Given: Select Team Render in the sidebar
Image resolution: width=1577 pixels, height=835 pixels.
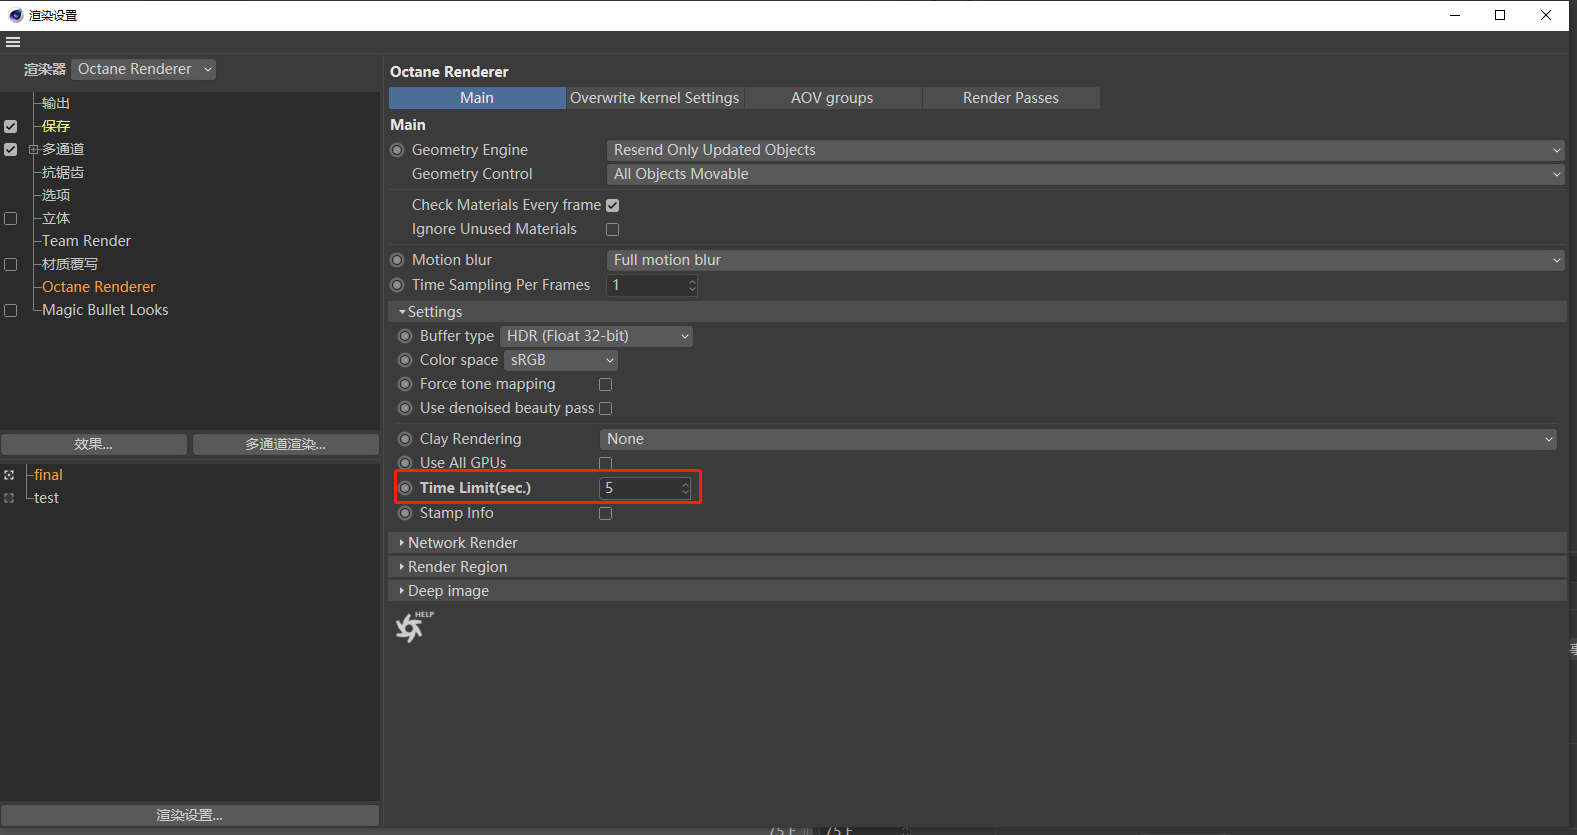Looking at the screenshot, I should 86,241.
